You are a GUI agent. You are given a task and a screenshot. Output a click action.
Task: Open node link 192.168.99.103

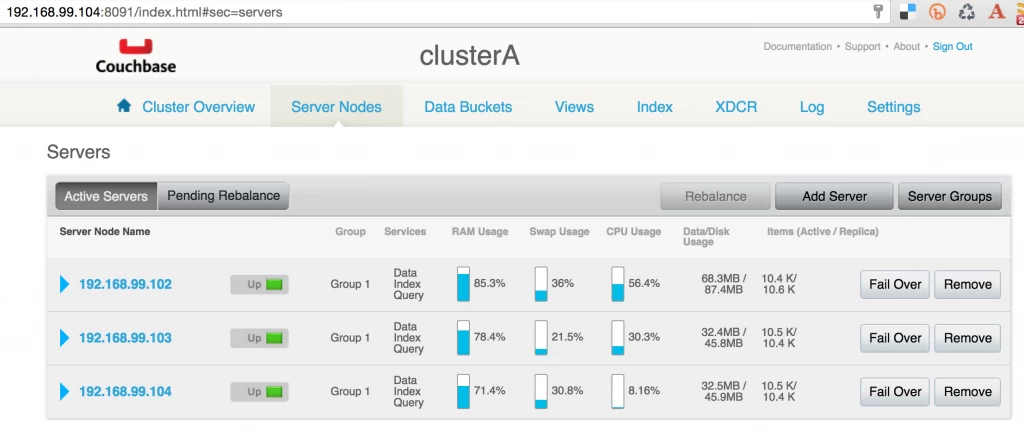[x=125, y=338]
